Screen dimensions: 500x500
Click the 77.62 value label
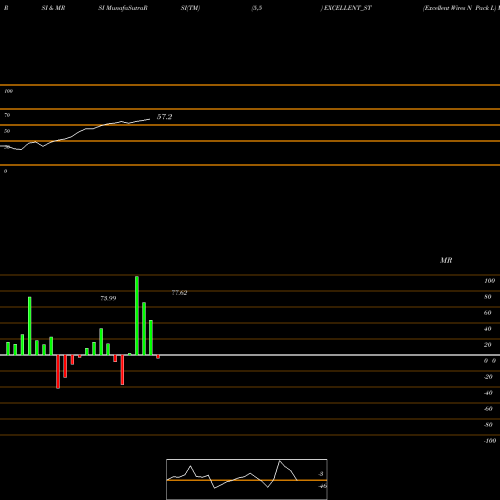pos(179,293)
